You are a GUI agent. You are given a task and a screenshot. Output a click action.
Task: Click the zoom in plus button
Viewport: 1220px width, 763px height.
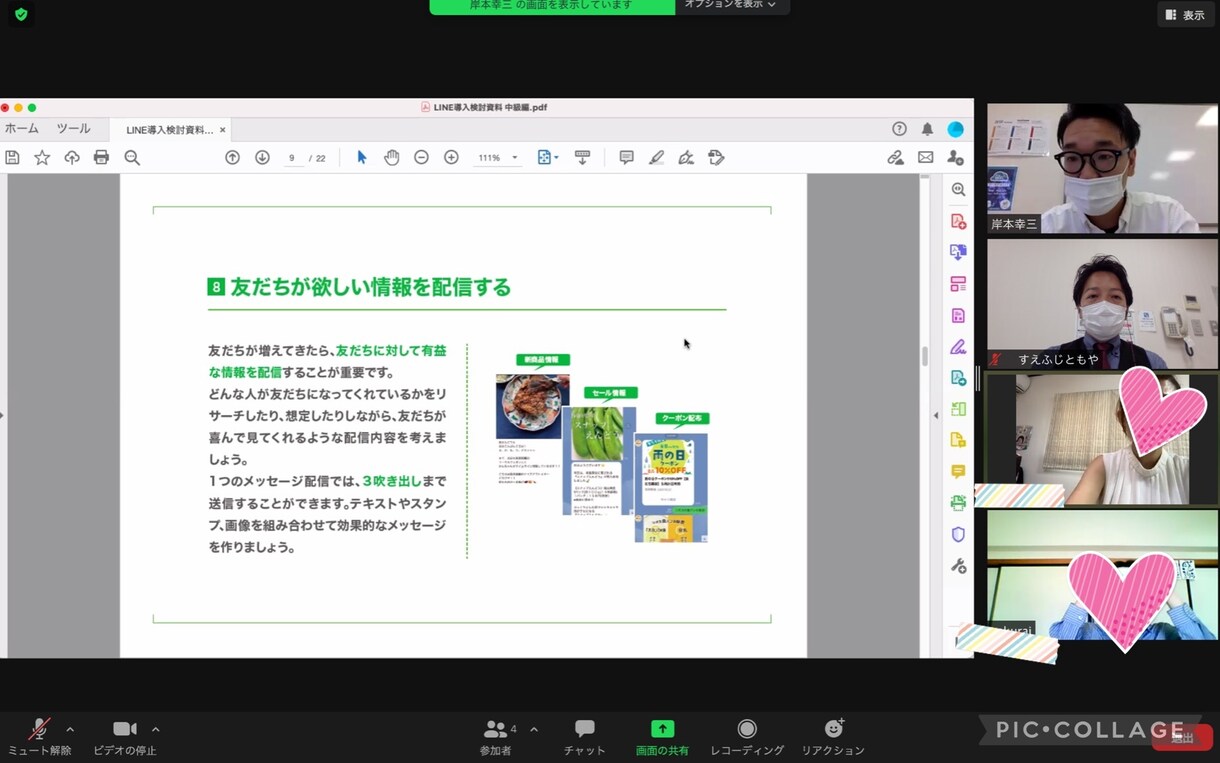(451, 158)
